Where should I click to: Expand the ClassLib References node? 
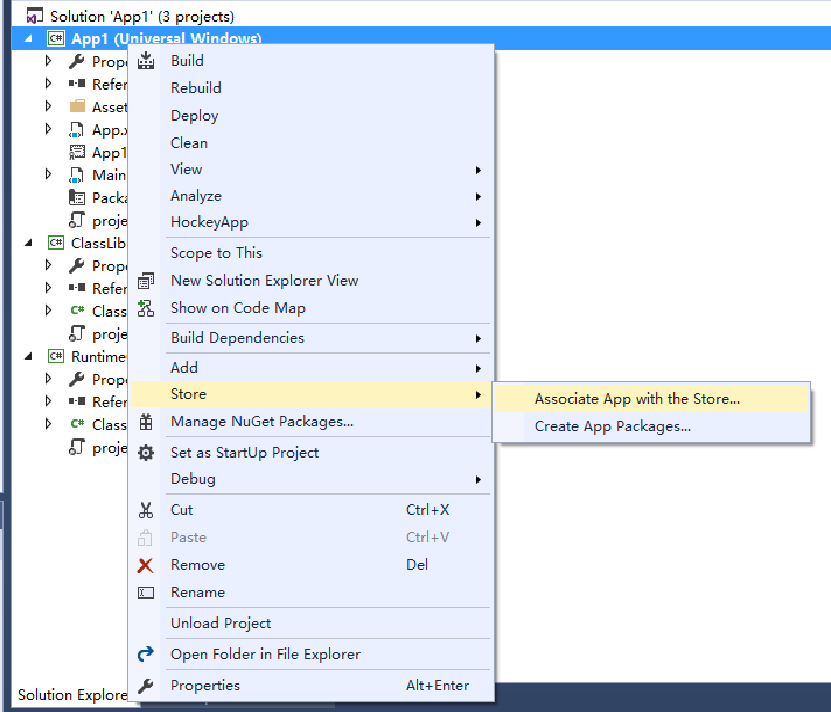(48, 288)
